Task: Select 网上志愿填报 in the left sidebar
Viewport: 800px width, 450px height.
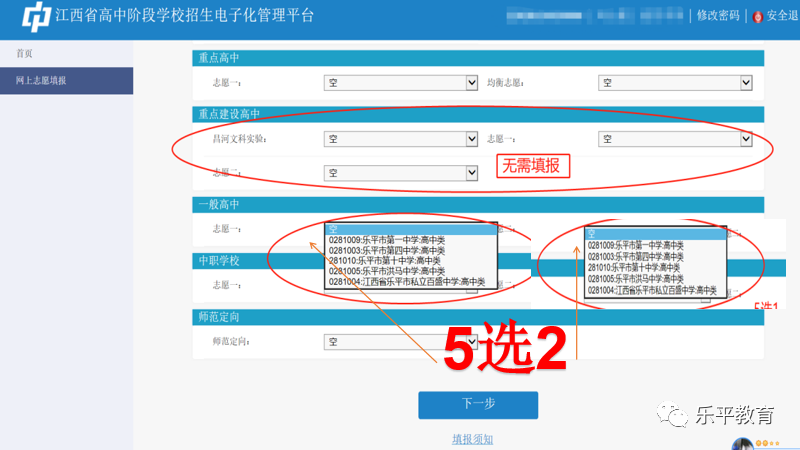Action: [48, 80]
